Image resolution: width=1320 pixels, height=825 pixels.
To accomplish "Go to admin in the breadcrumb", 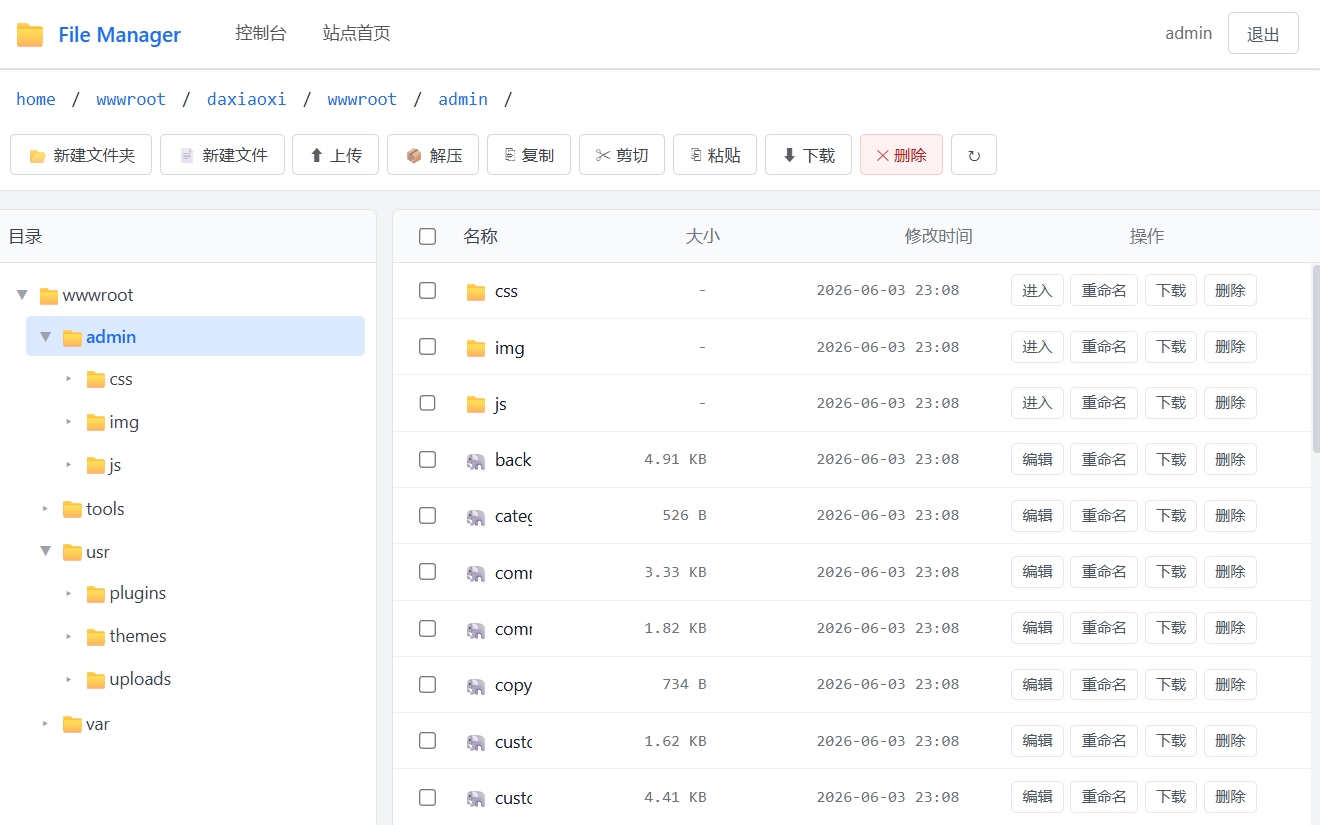I will point(463,99).
